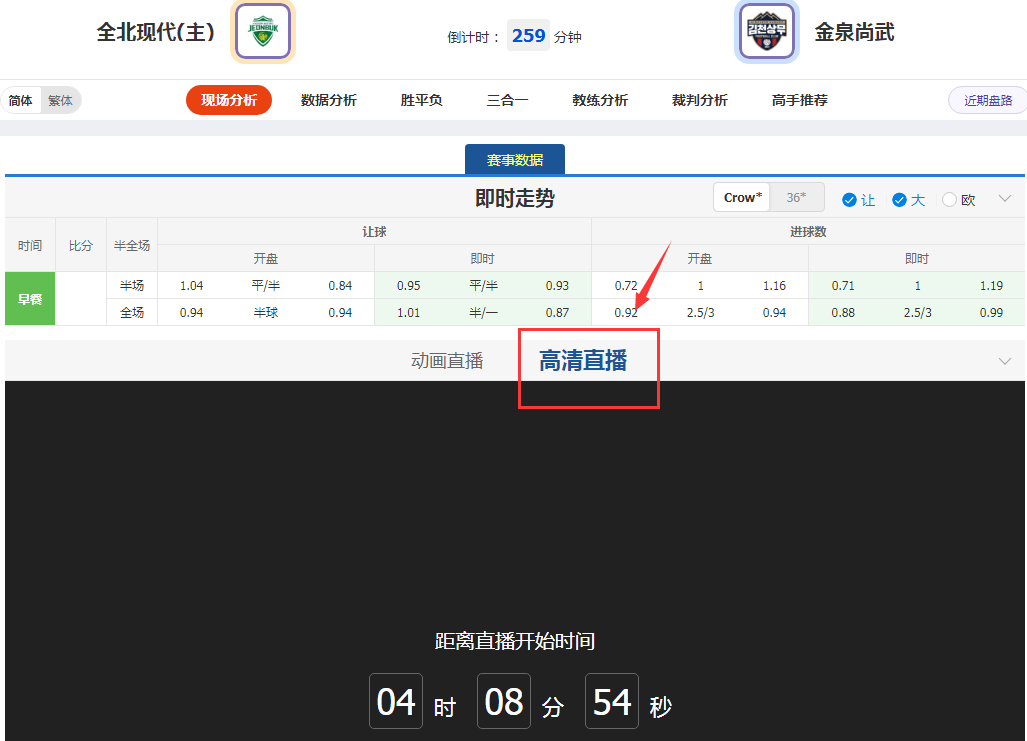Viewport: 1027px width, 741px height.
Task: Click the 全场 row label
Action: pos(132,313)
